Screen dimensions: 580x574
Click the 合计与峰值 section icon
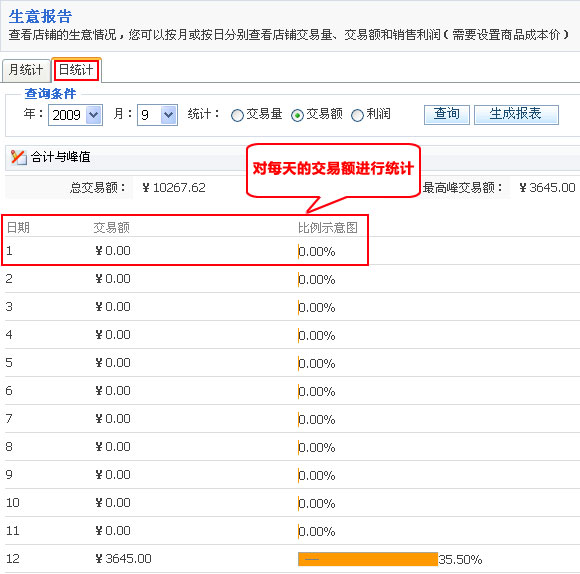(18, 157)
